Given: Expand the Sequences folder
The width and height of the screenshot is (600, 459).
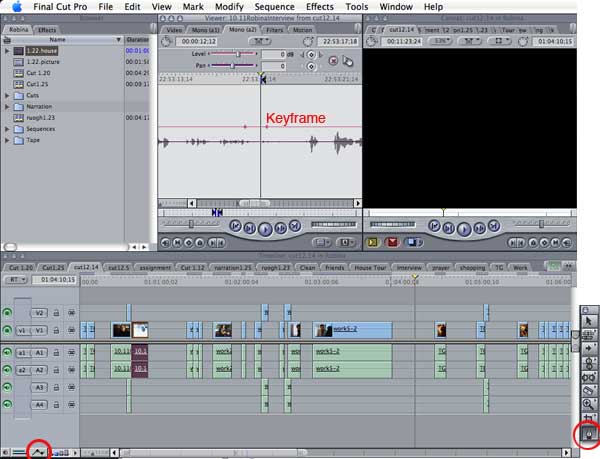Looking at the screenshot, I should (x=7, y=129).
